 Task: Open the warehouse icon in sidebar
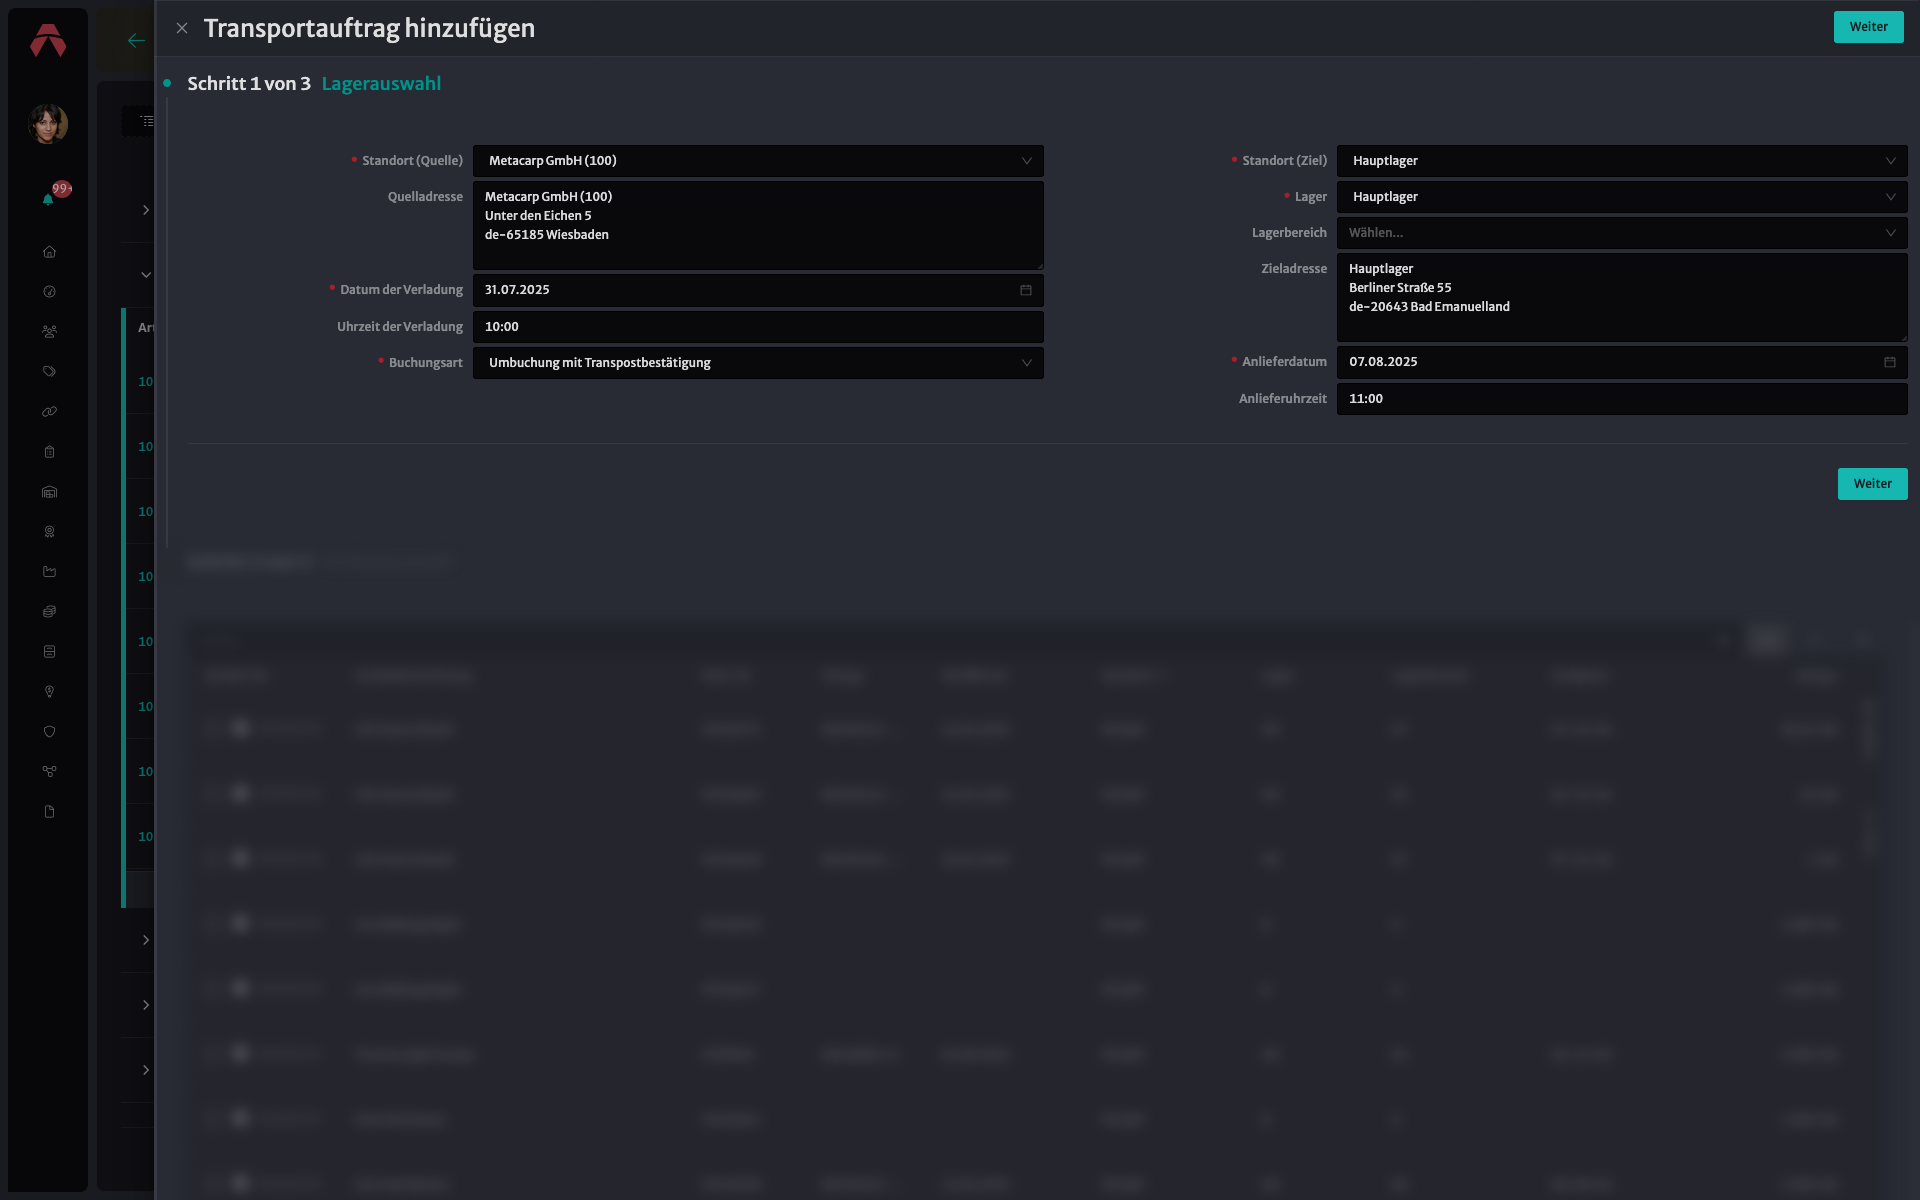click(49, 492)
